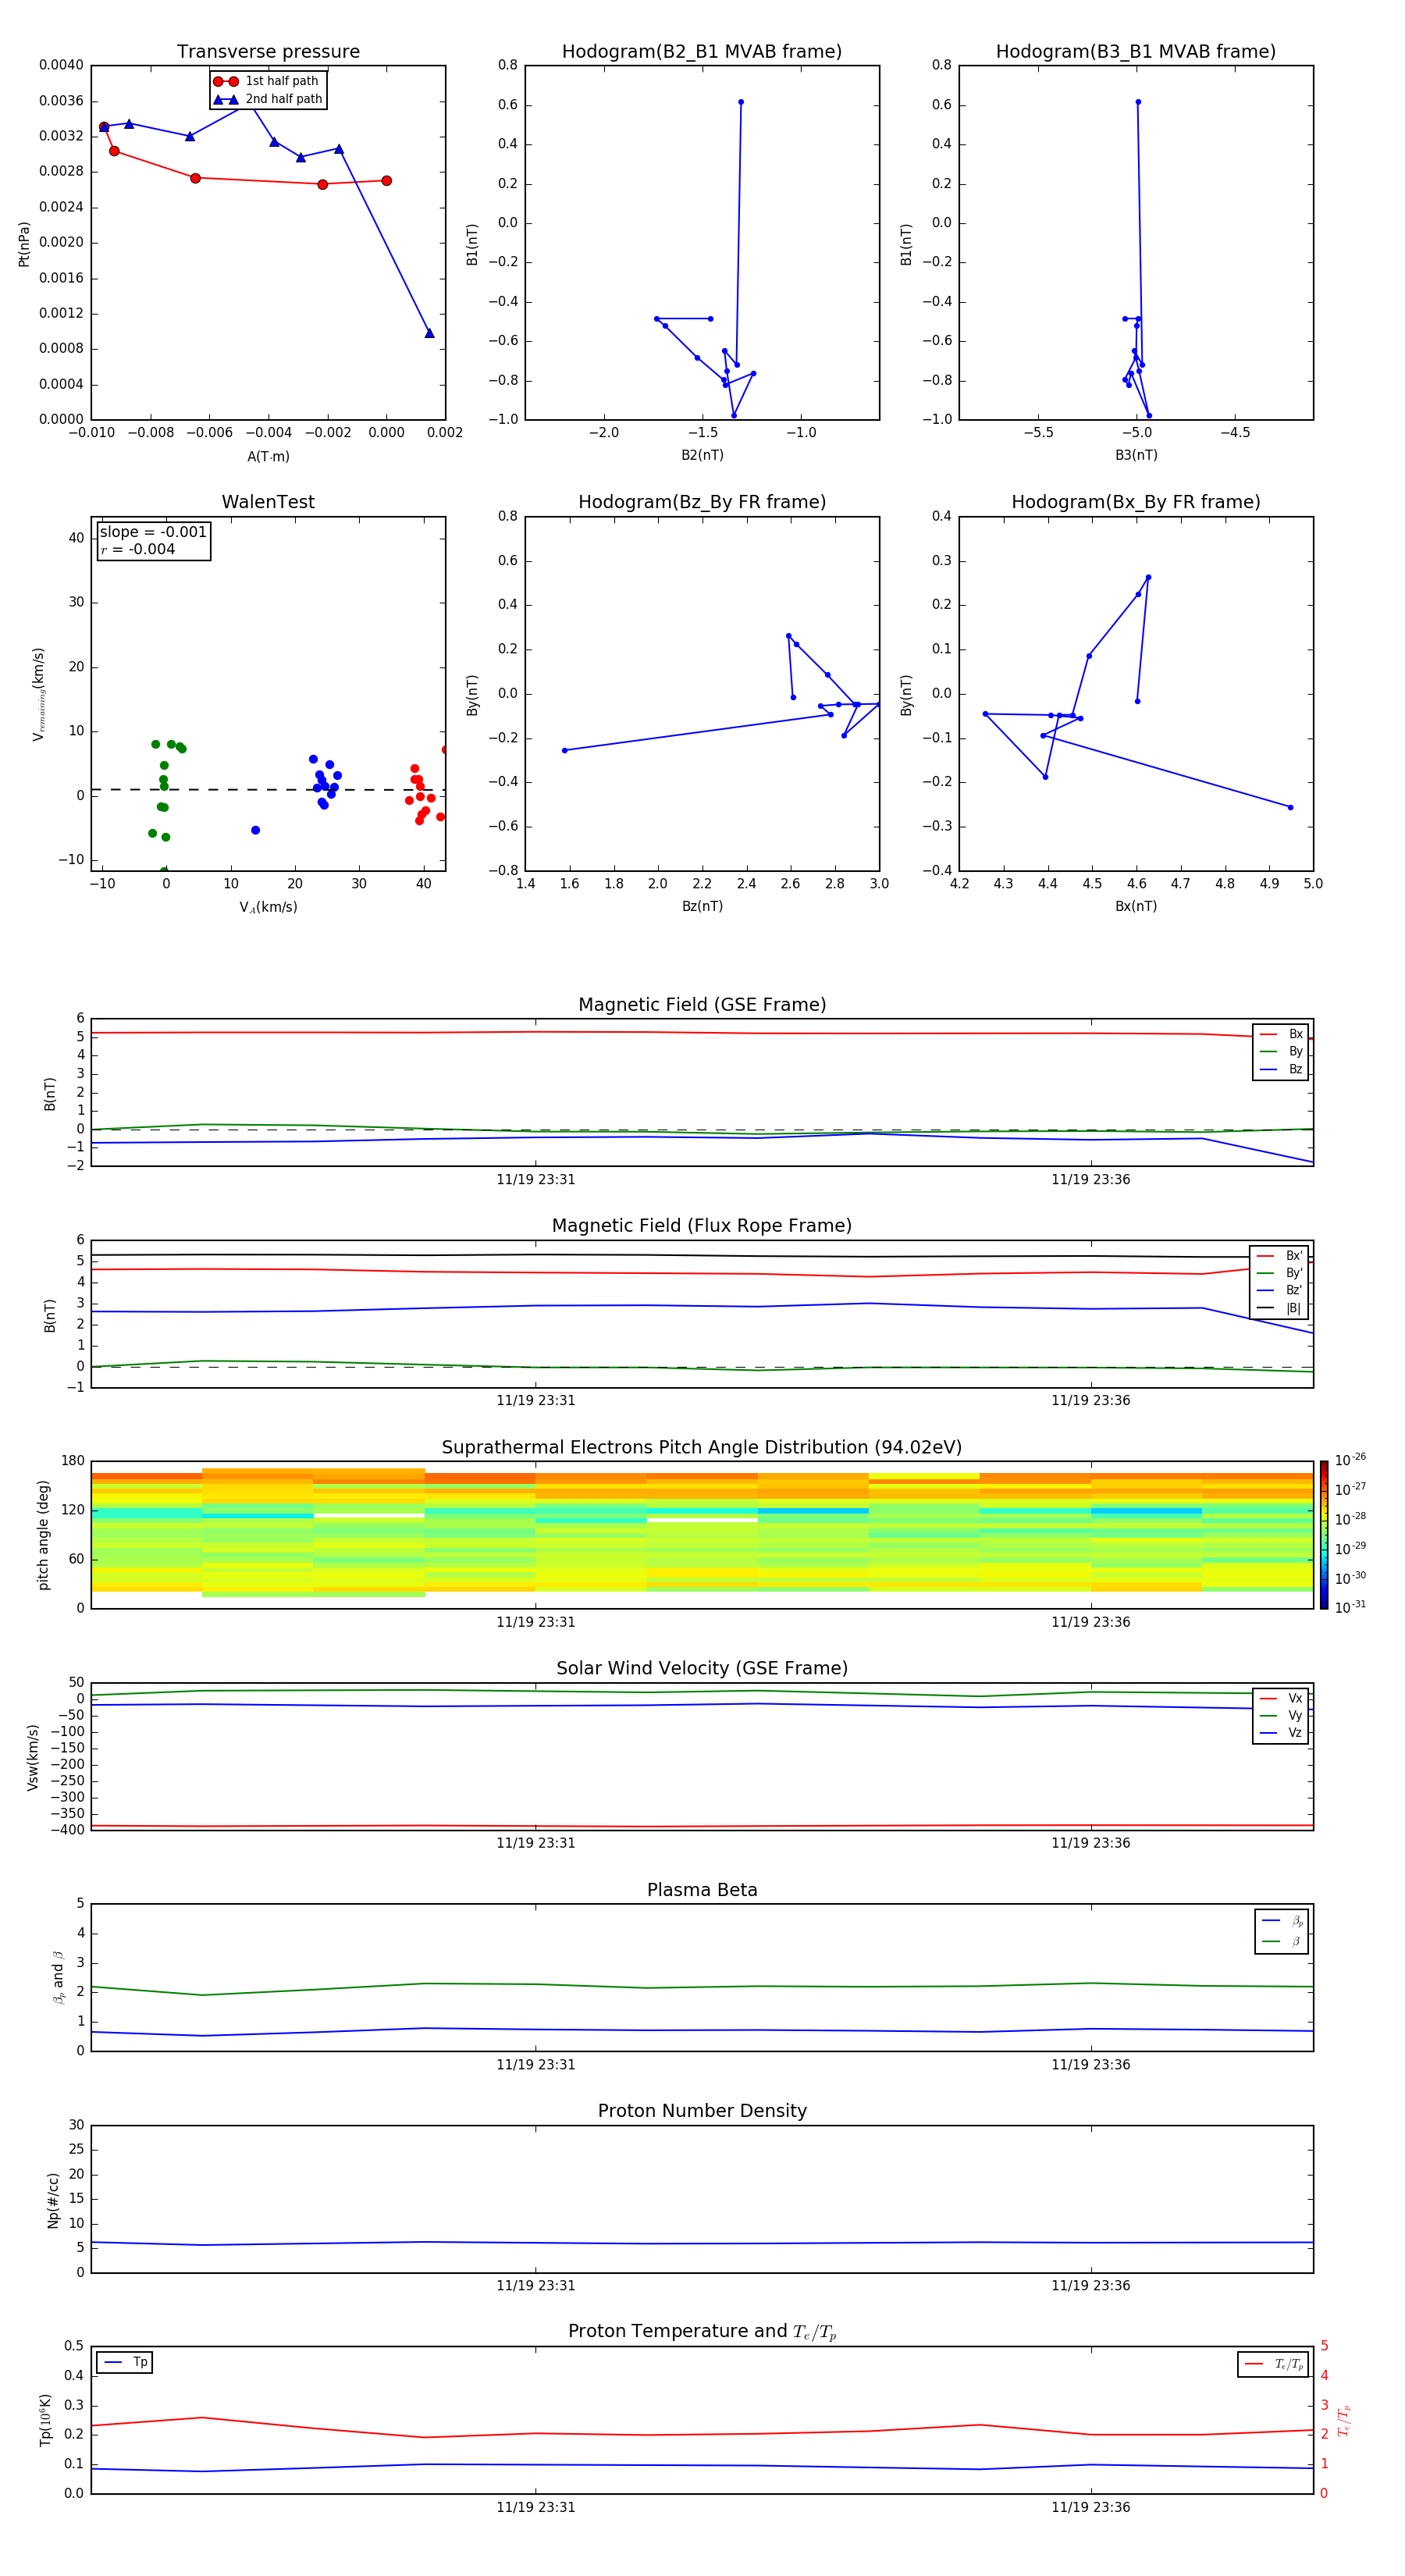Click the topmost point in B2_B1 hodogram
Viewport: 1405px width, 2576px height.
(741, 102)
